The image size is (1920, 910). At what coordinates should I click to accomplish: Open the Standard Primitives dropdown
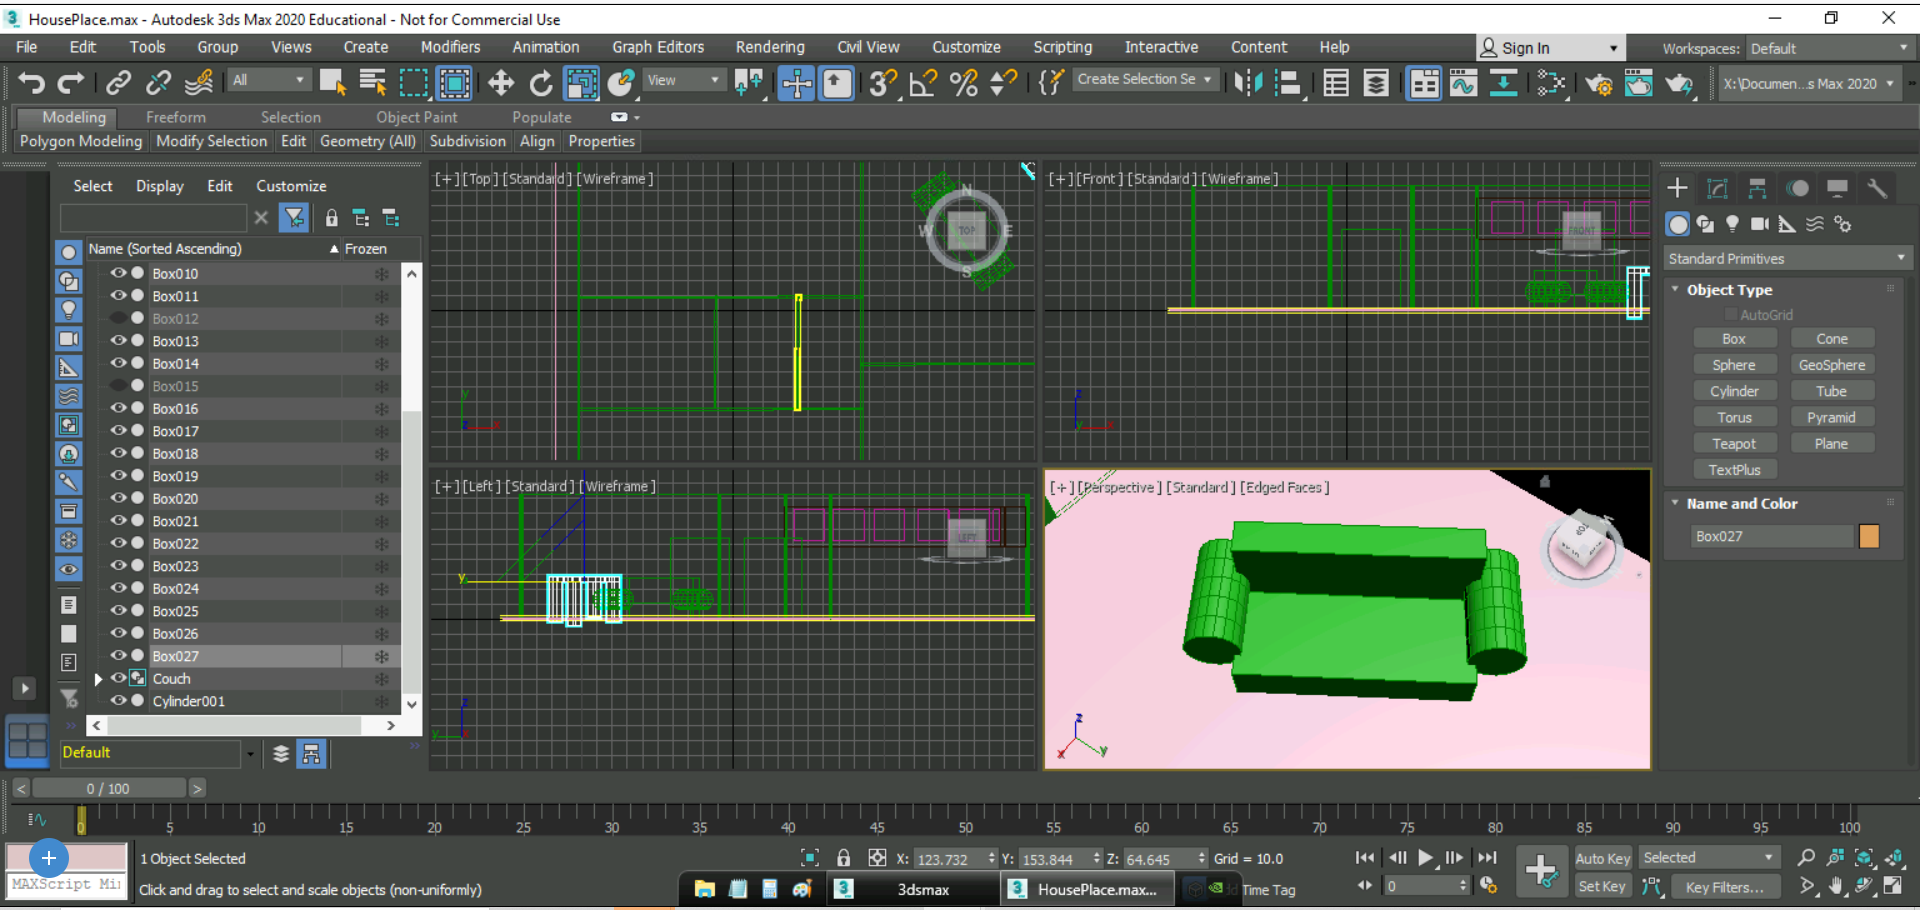(1787, 258)
